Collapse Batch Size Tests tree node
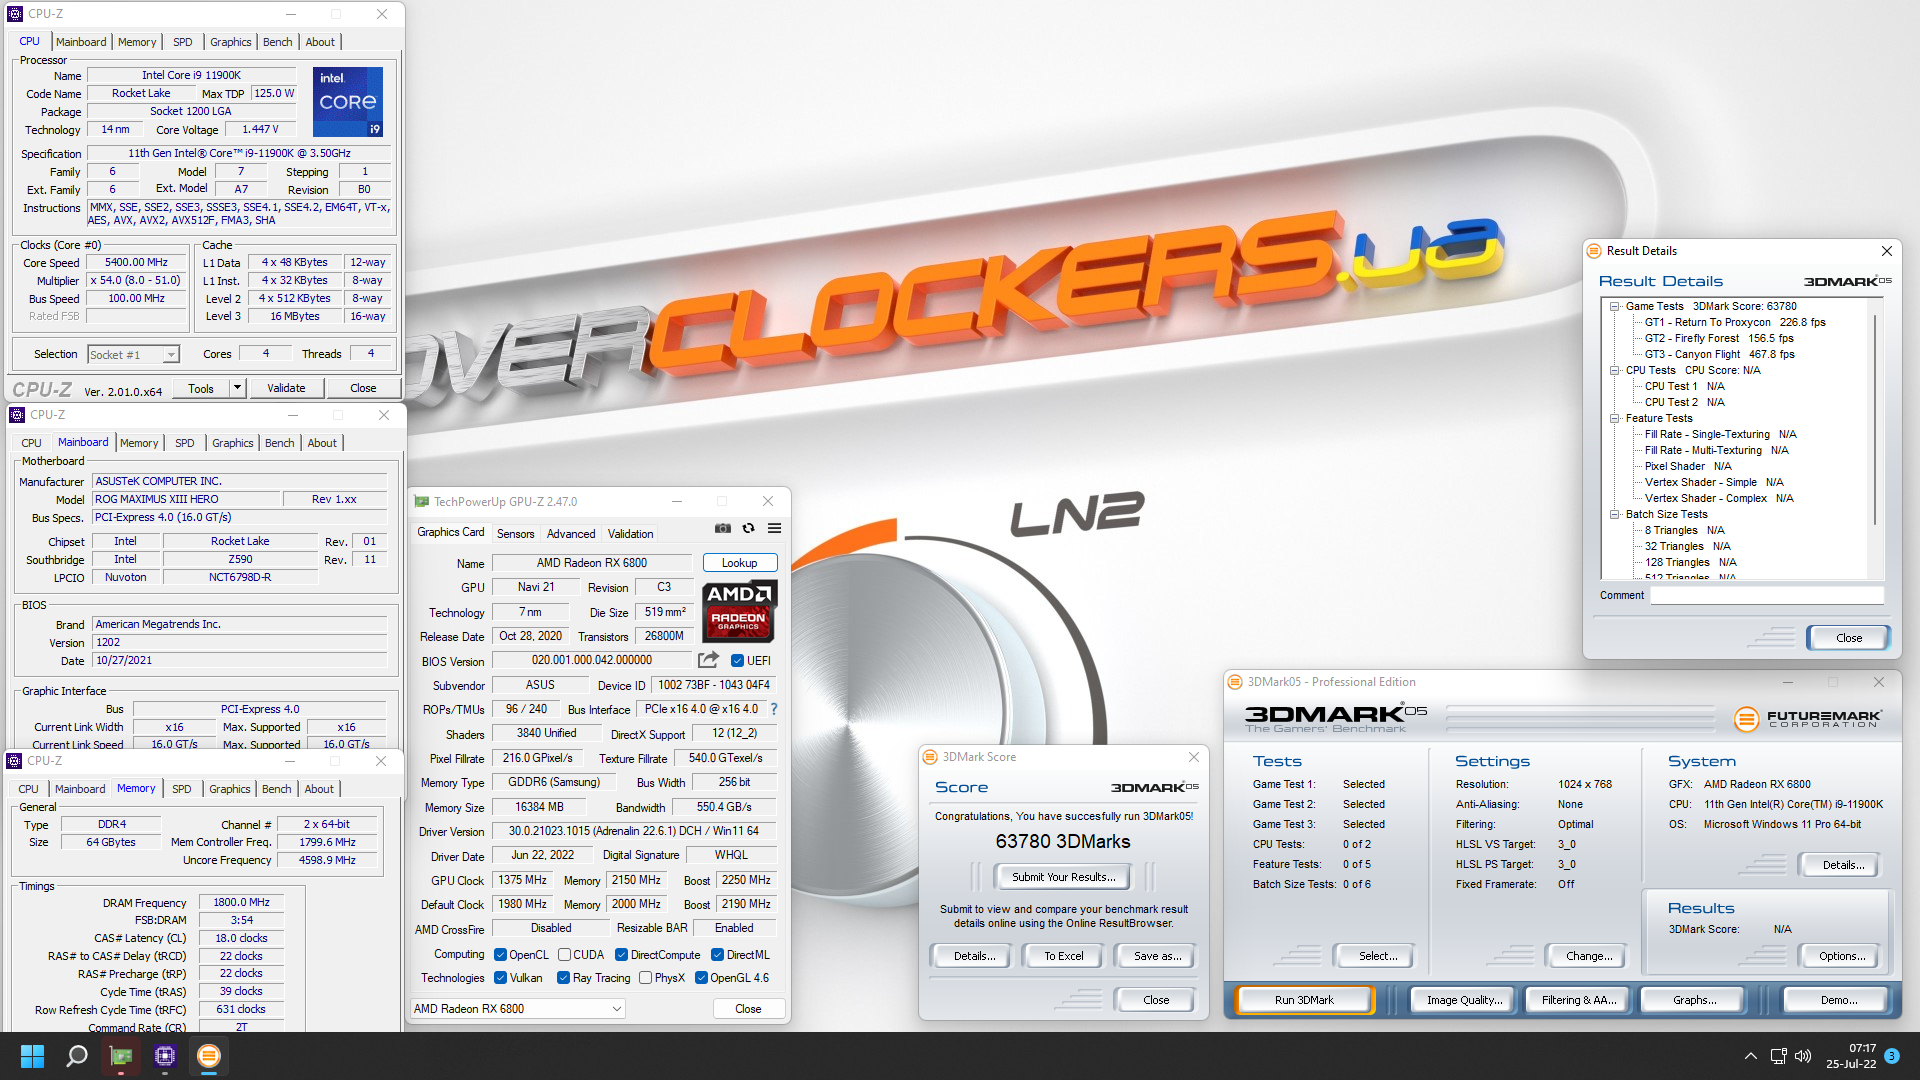1920x1080 pixels. pyautogui.click(x=1614, y=514)
